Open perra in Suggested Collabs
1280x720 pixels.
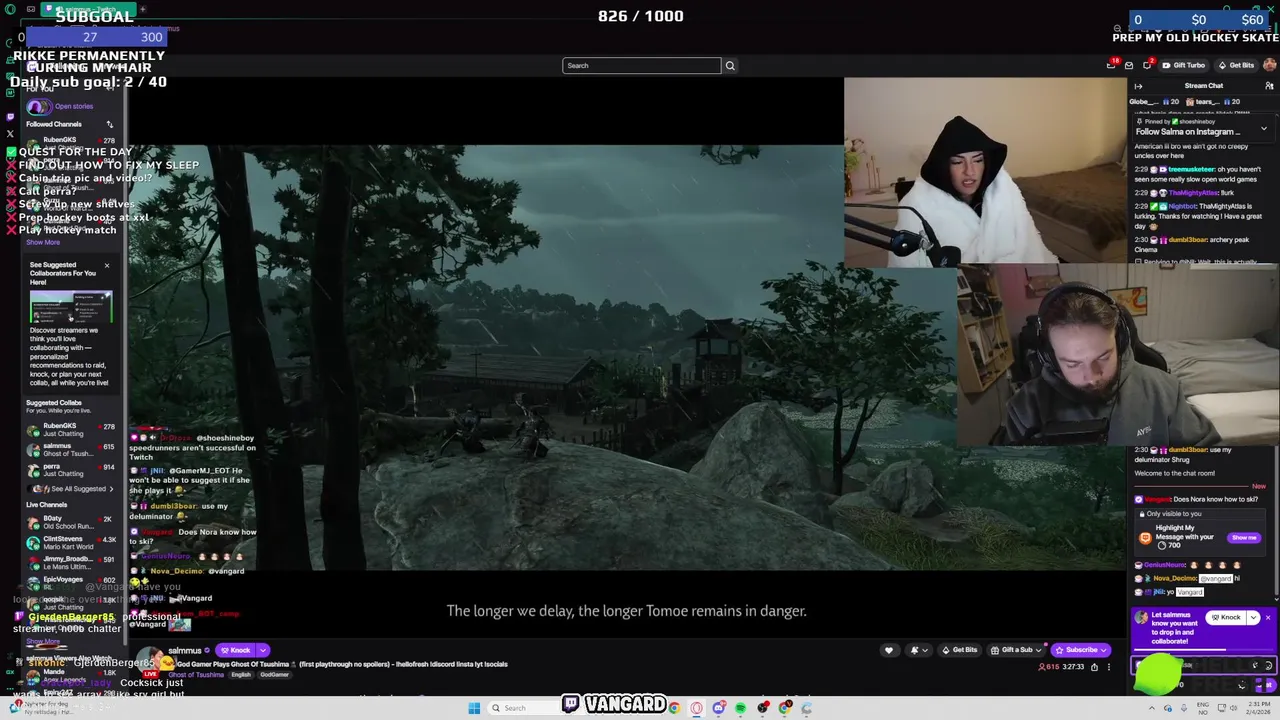tap(70, 470)
